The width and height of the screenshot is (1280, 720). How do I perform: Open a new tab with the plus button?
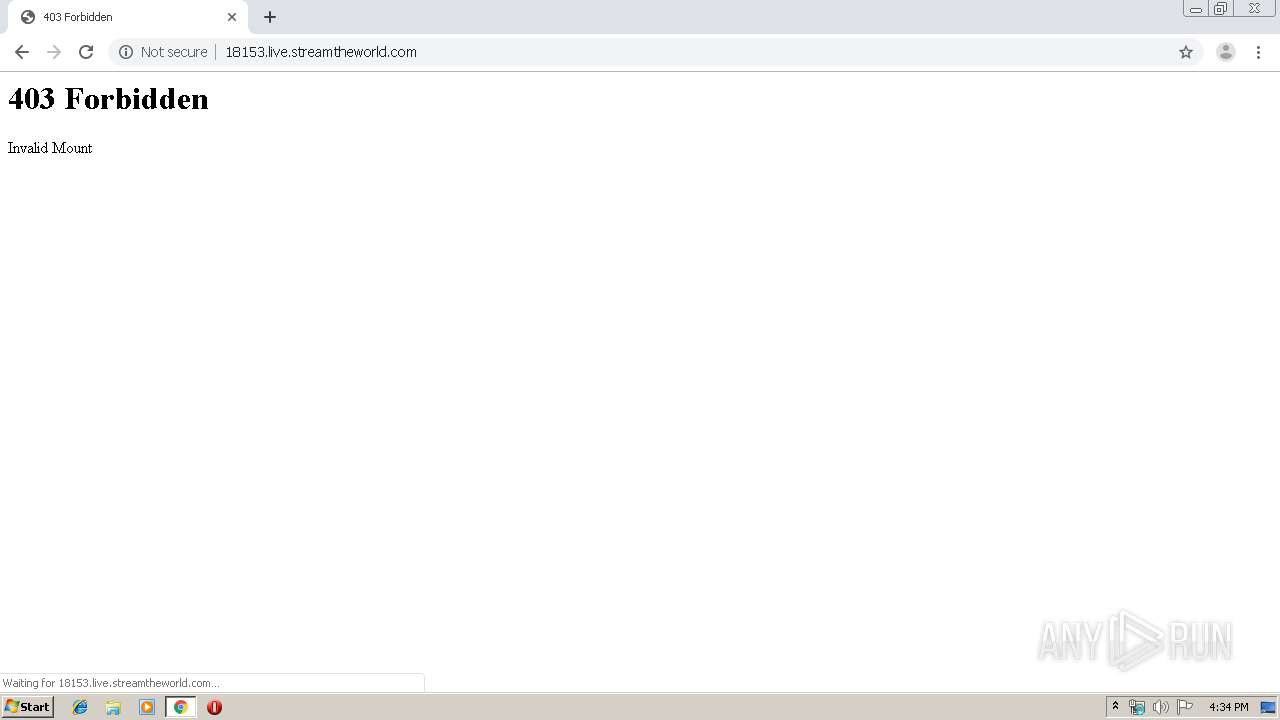tap(270, 17)
